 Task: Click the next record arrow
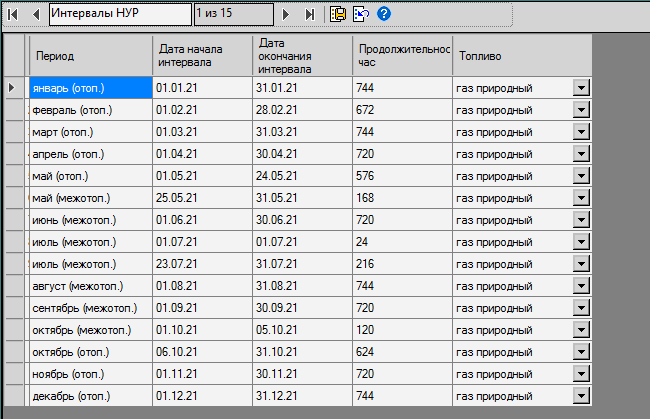pos(287,14)
